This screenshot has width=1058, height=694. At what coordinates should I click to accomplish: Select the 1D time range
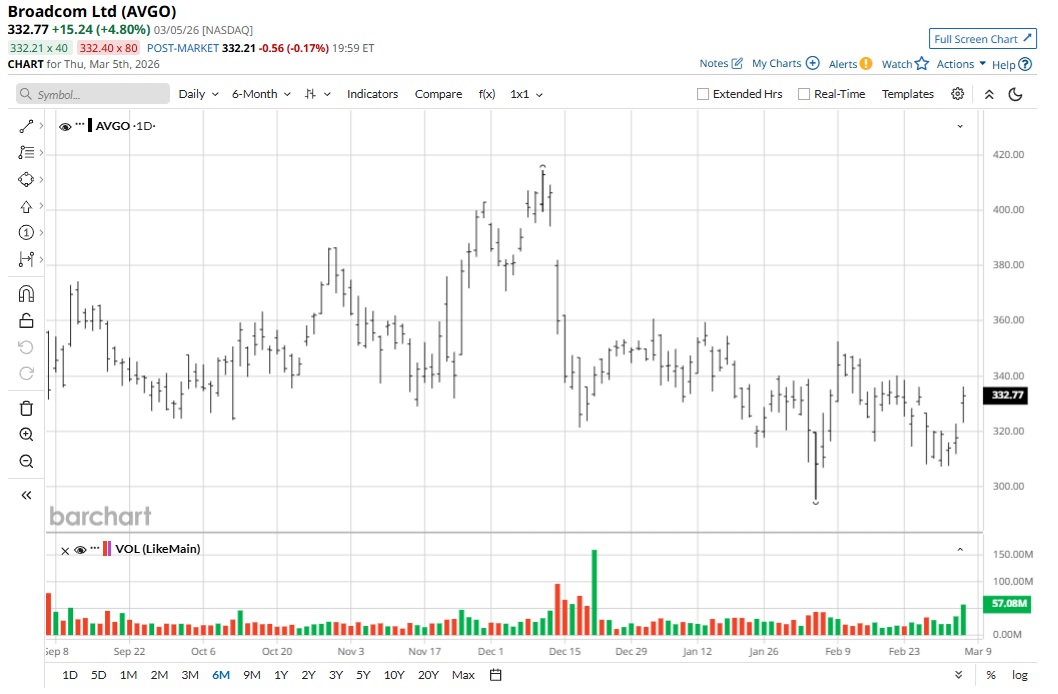point(69,675)
